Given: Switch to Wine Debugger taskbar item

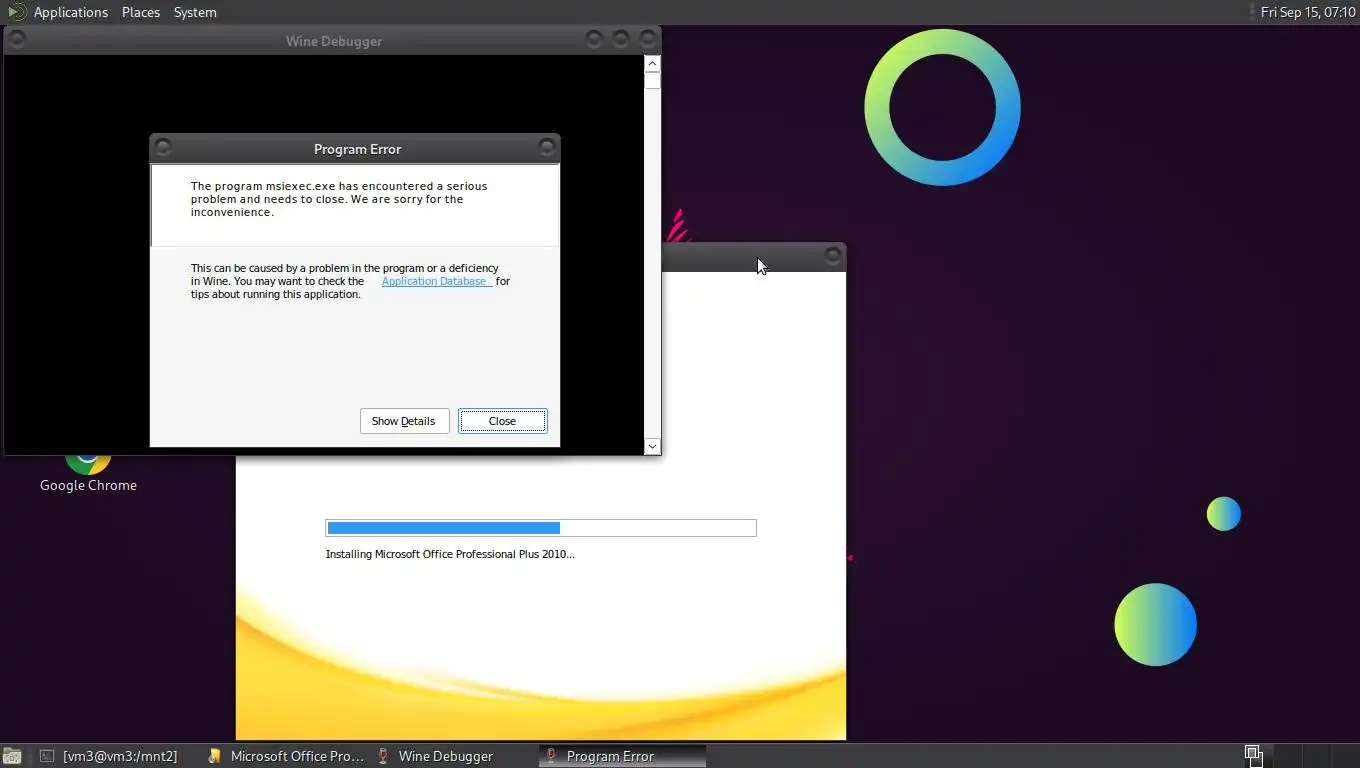Looking at the screenshot, I should [x=454, y=756].
